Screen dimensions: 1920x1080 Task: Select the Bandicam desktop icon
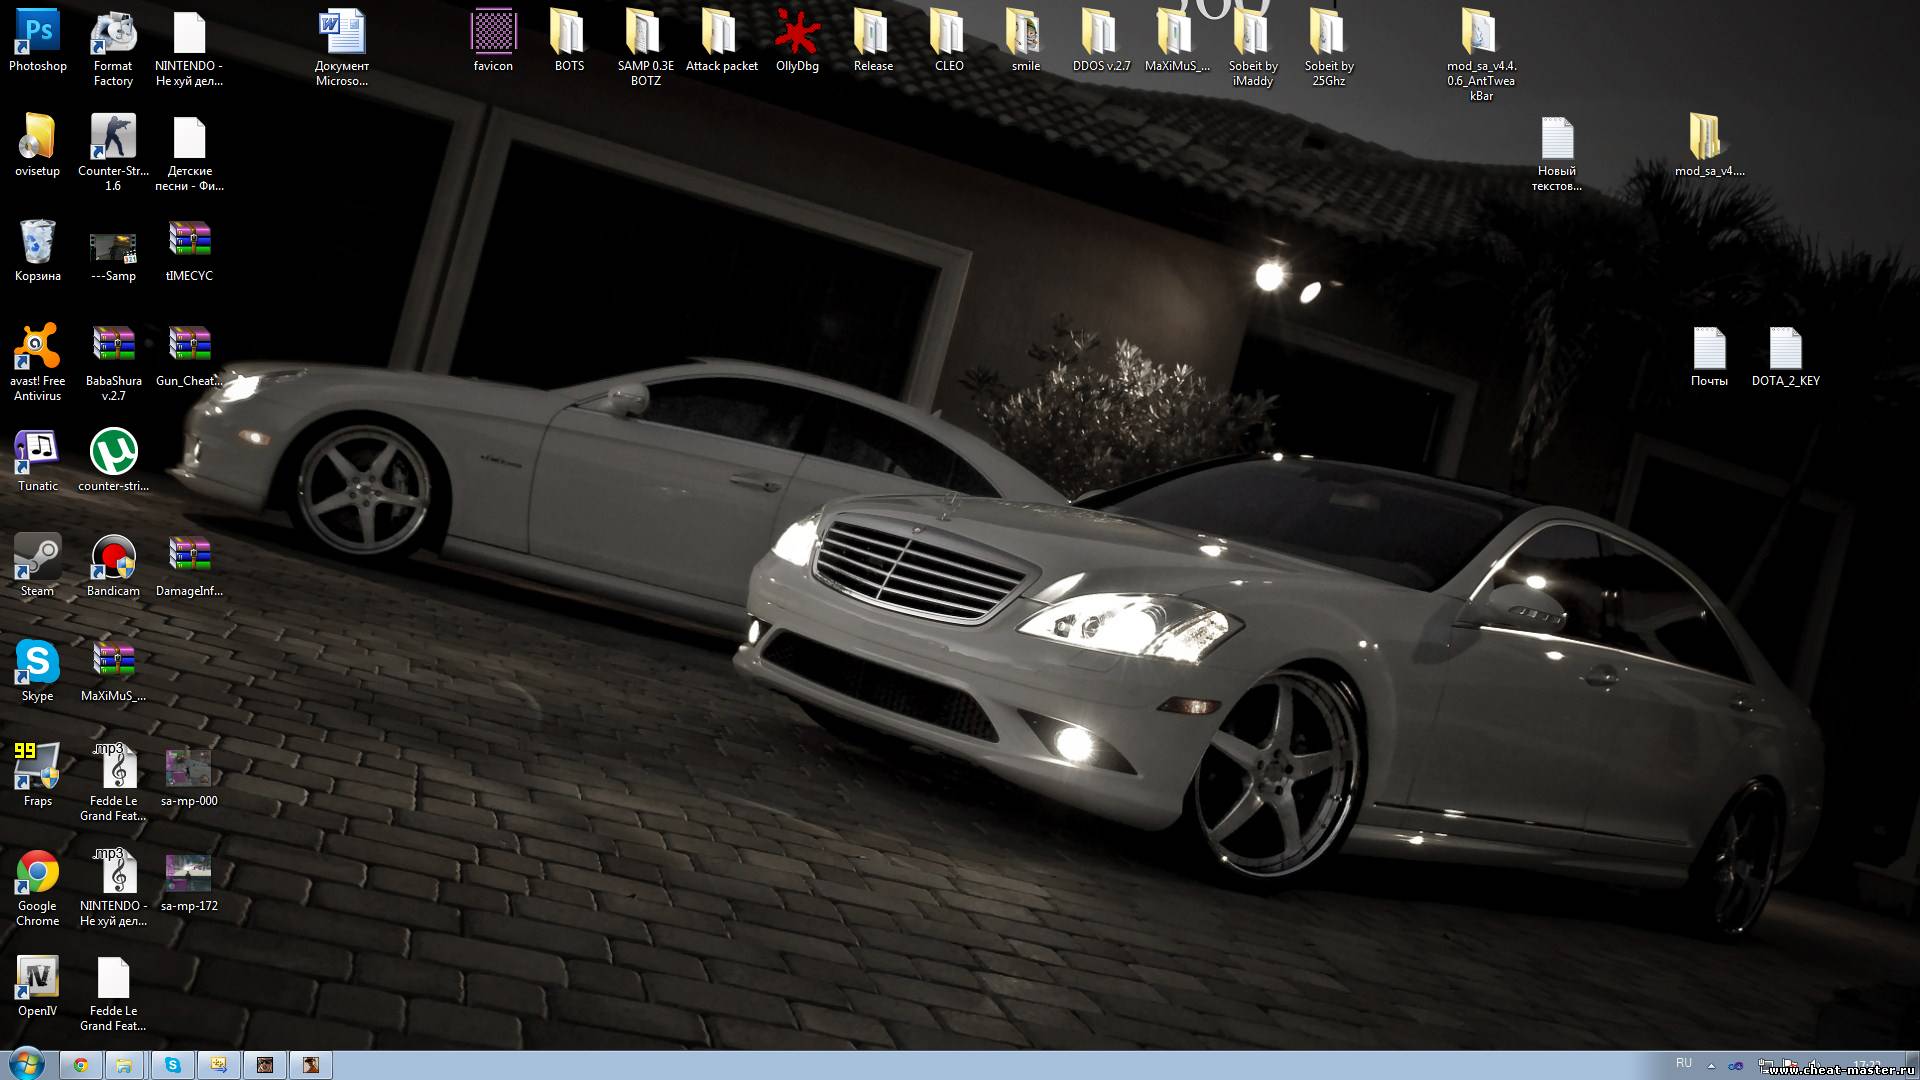113,557
